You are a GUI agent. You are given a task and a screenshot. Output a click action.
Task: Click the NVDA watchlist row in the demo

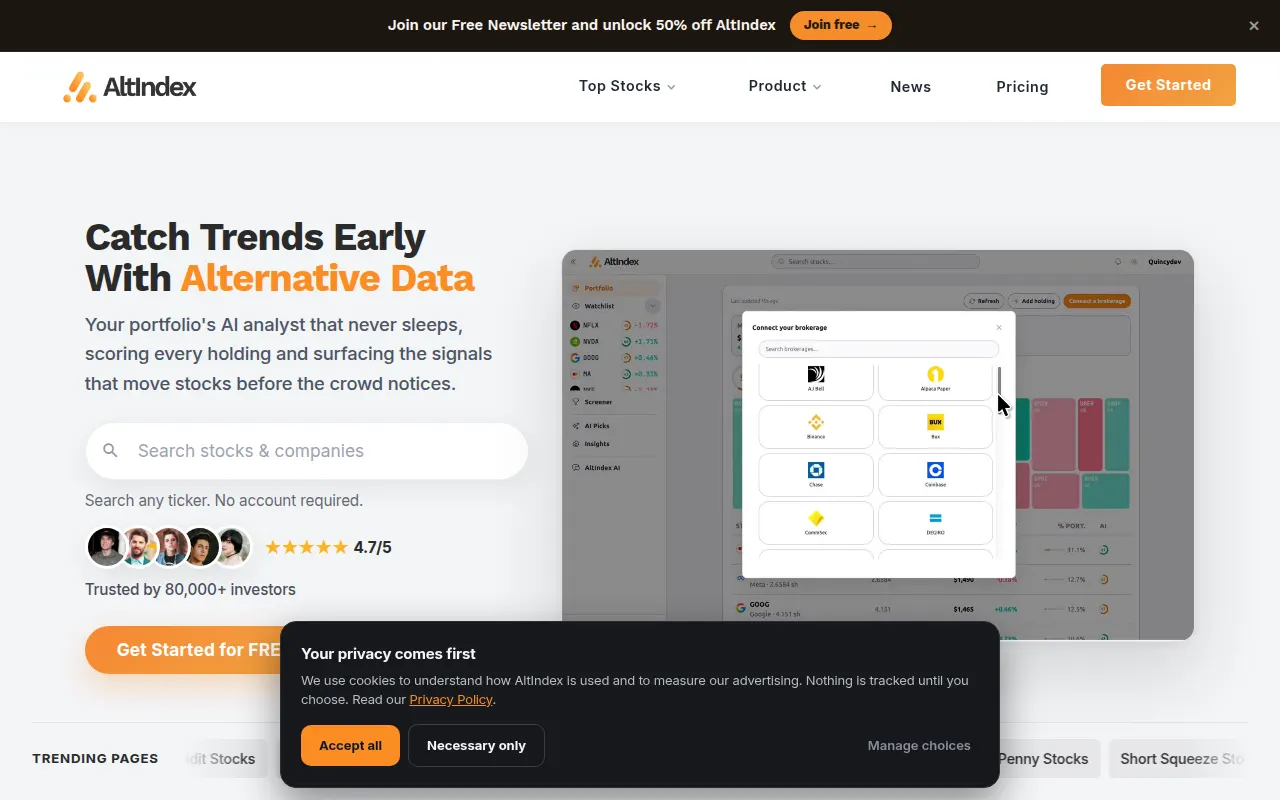coord(613,341)
